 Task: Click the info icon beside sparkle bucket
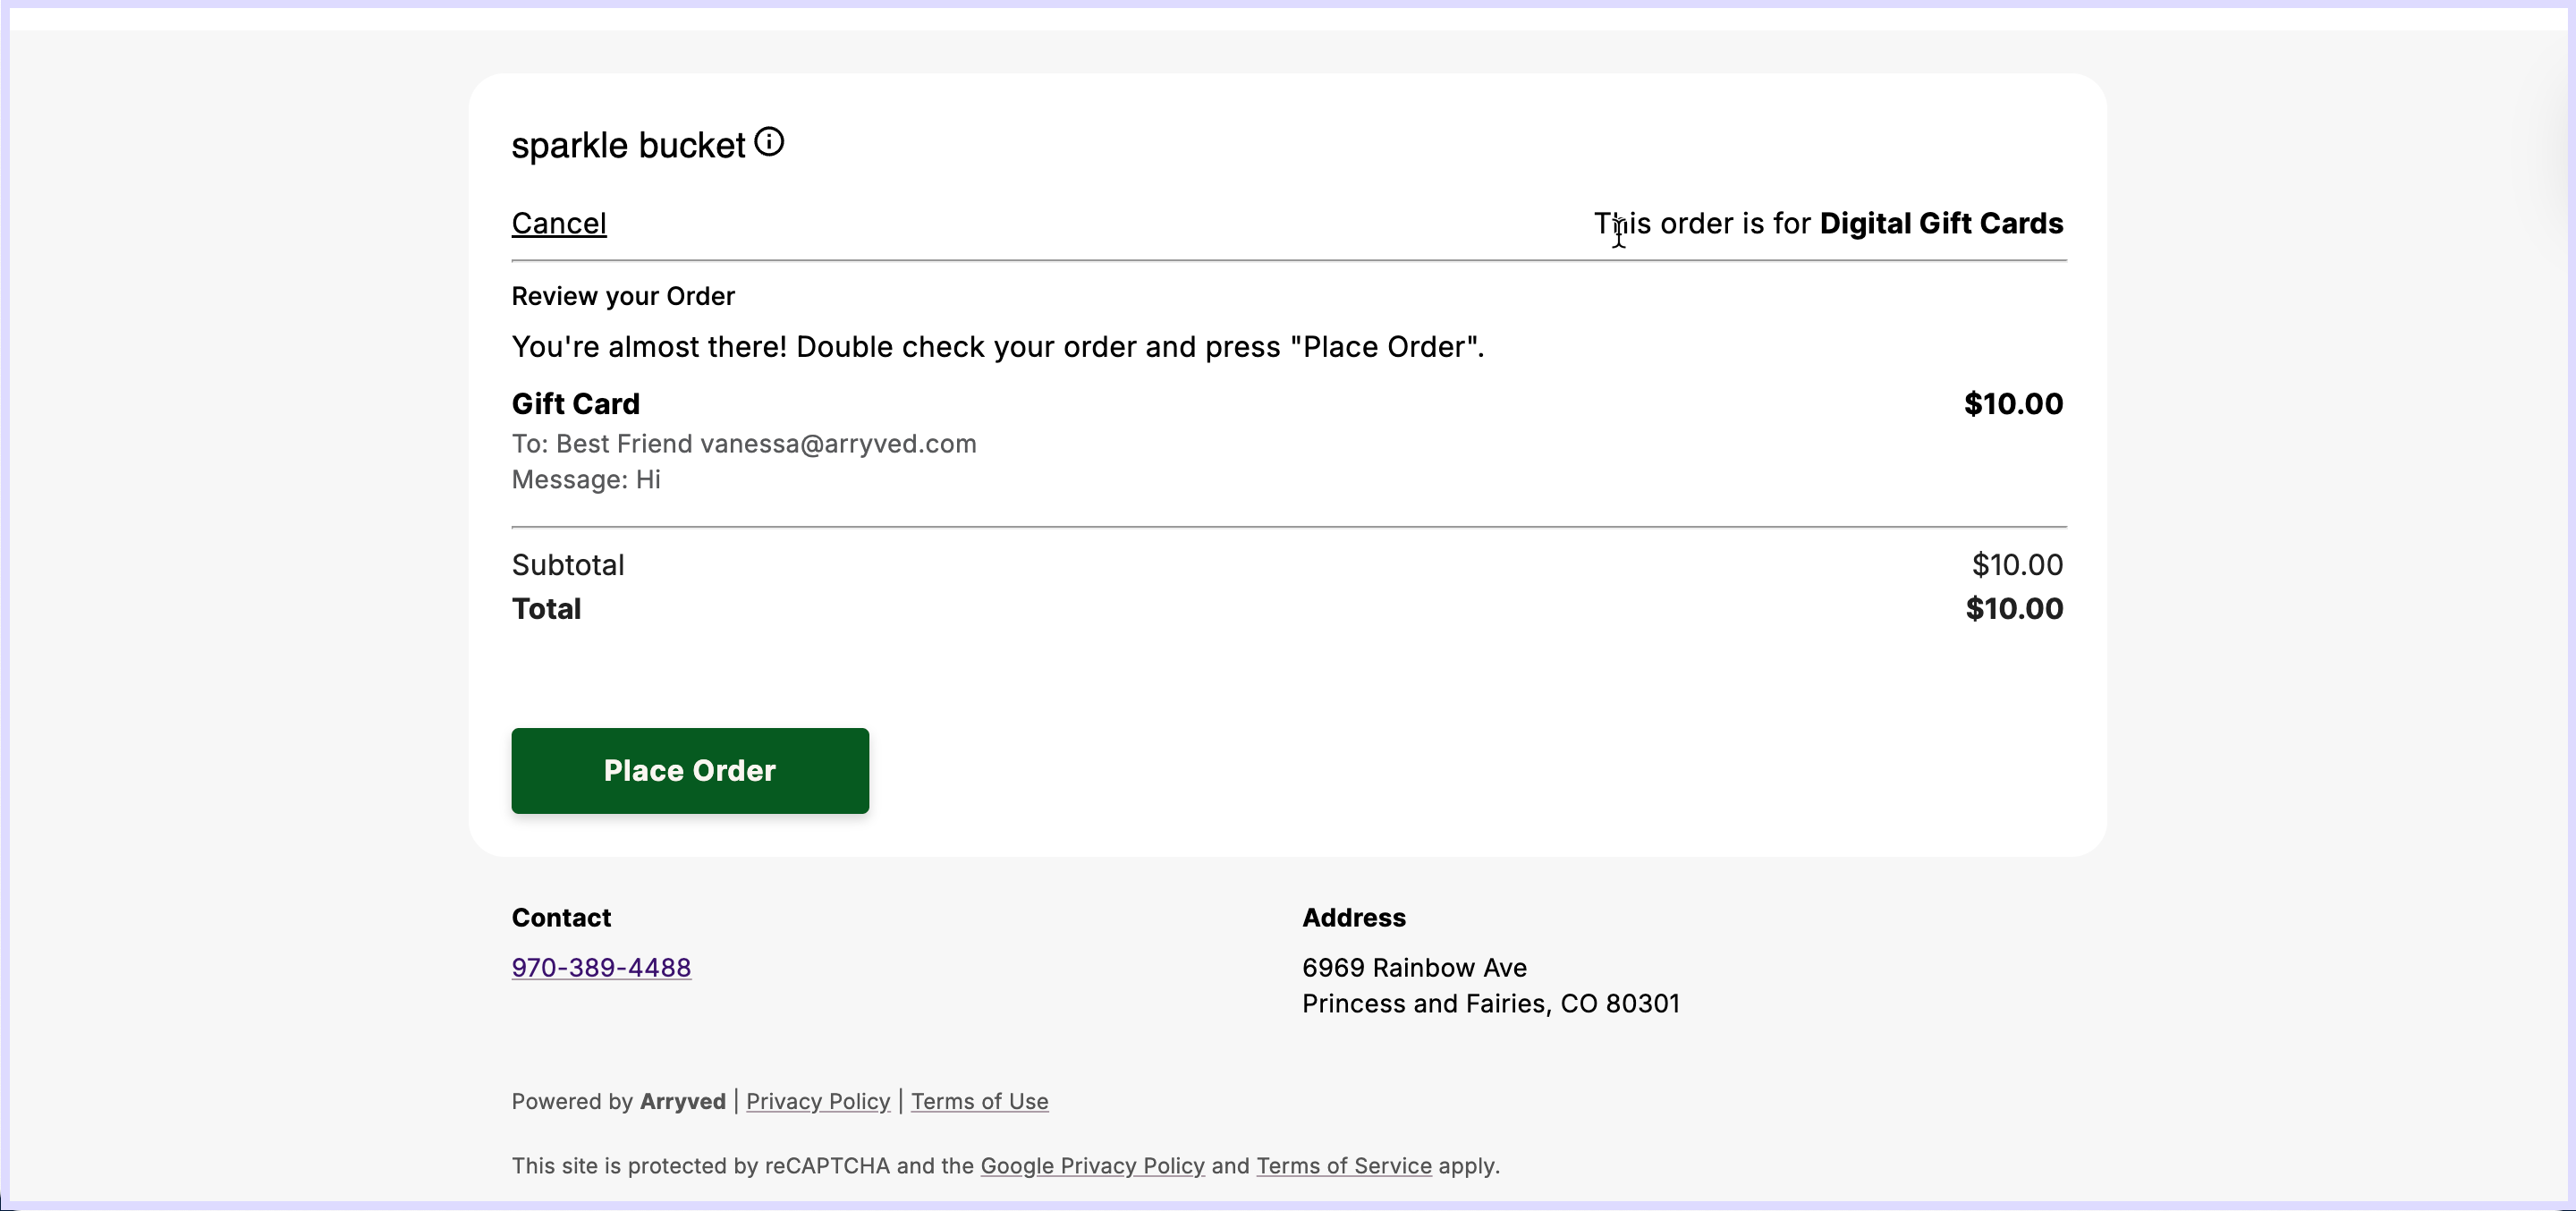tap(769, 142)
